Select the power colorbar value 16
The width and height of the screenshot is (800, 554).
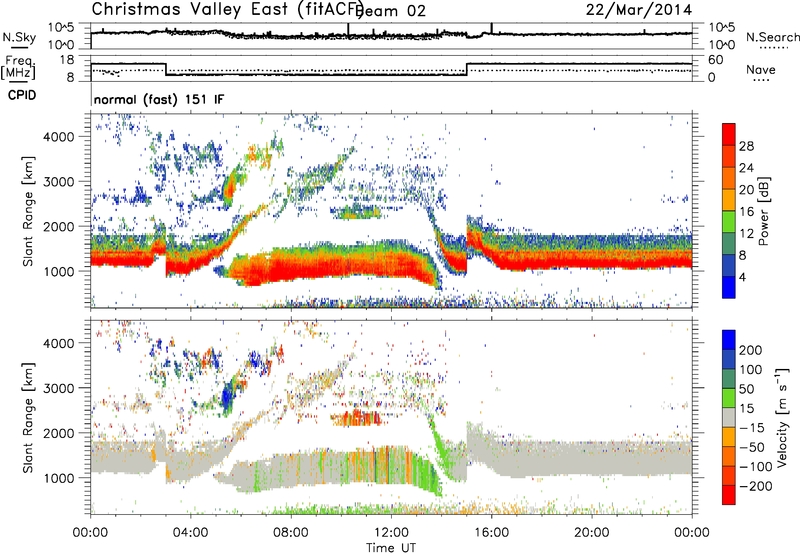[x=746, y=212]
